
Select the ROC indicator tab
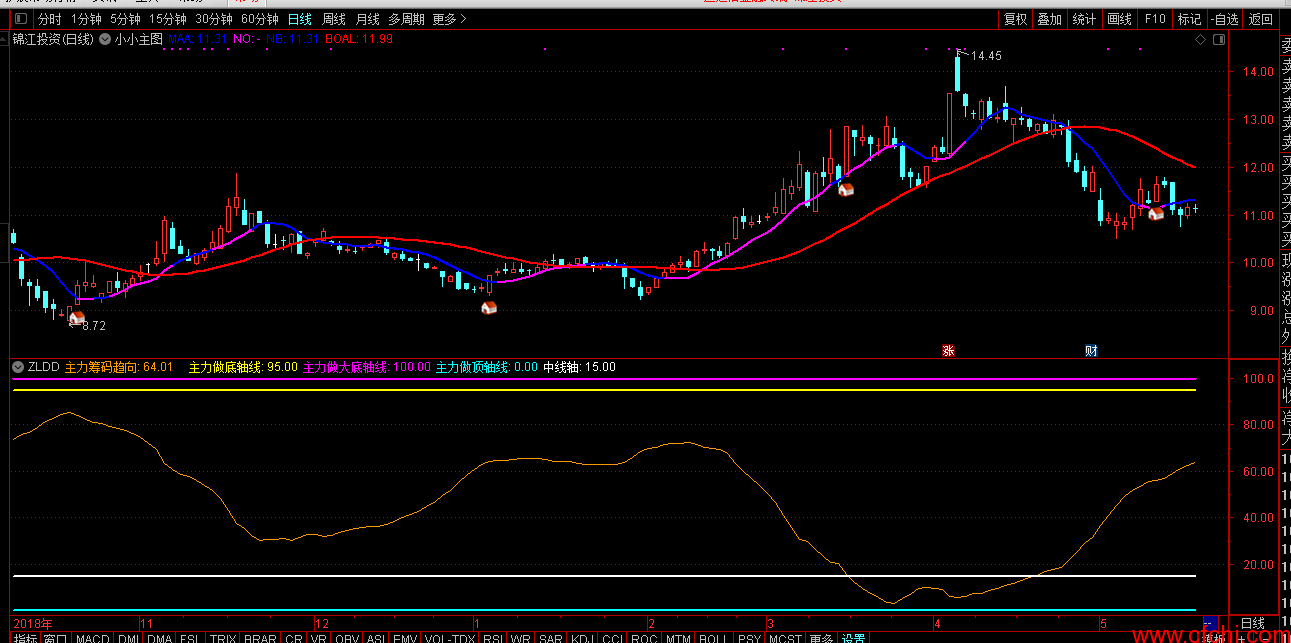[x=645, y=638]
